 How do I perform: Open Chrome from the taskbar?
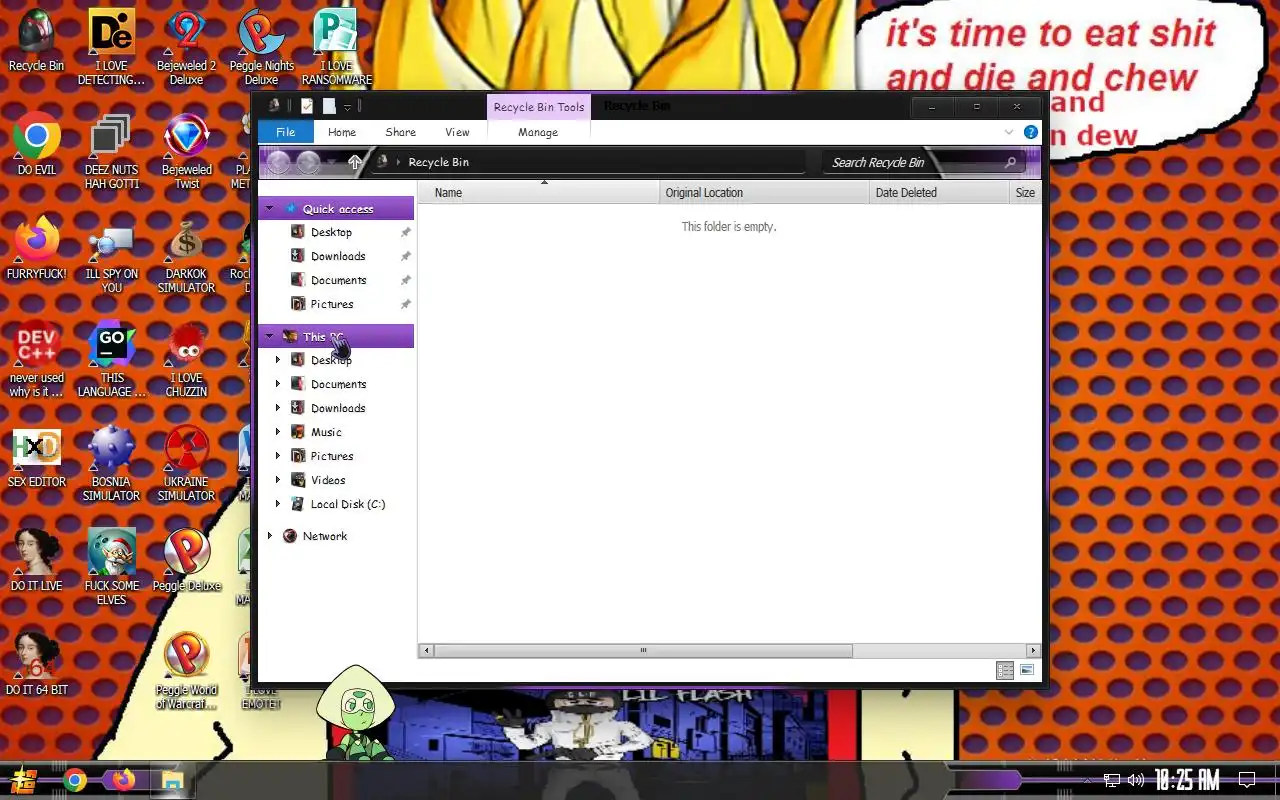(x=74, y=780)
